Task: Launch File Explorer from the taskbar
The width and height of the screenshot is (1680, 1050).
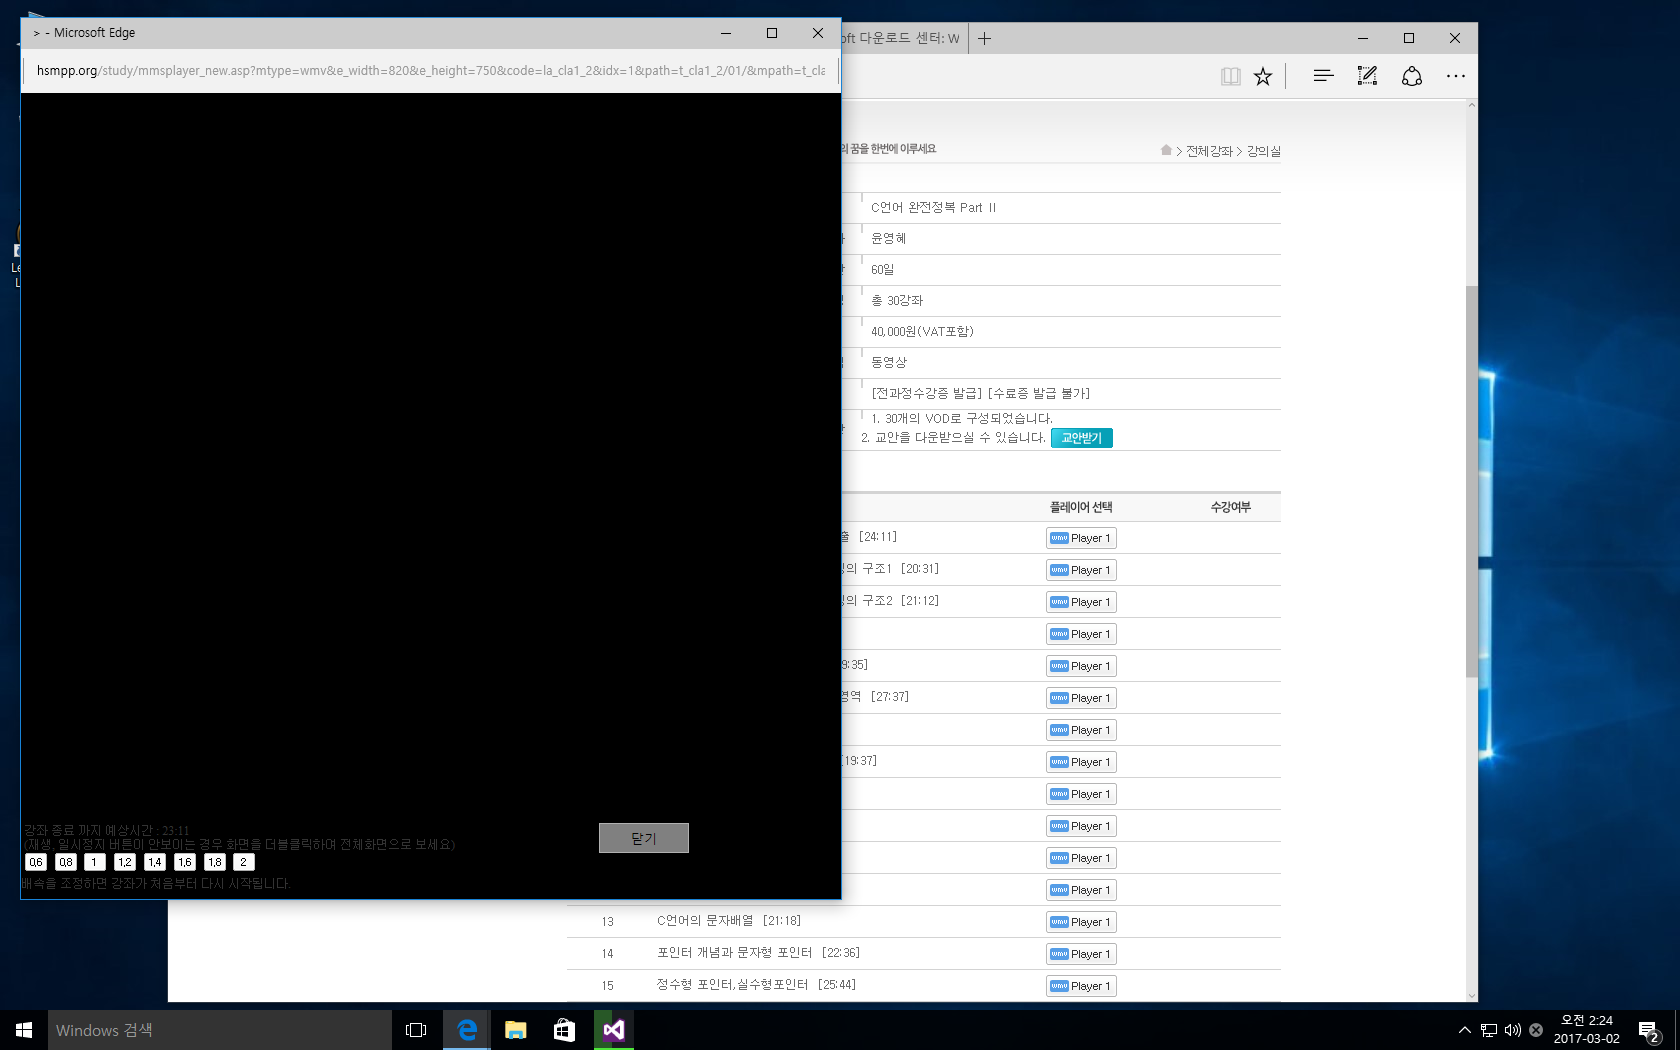Action: pos(515,1030)
